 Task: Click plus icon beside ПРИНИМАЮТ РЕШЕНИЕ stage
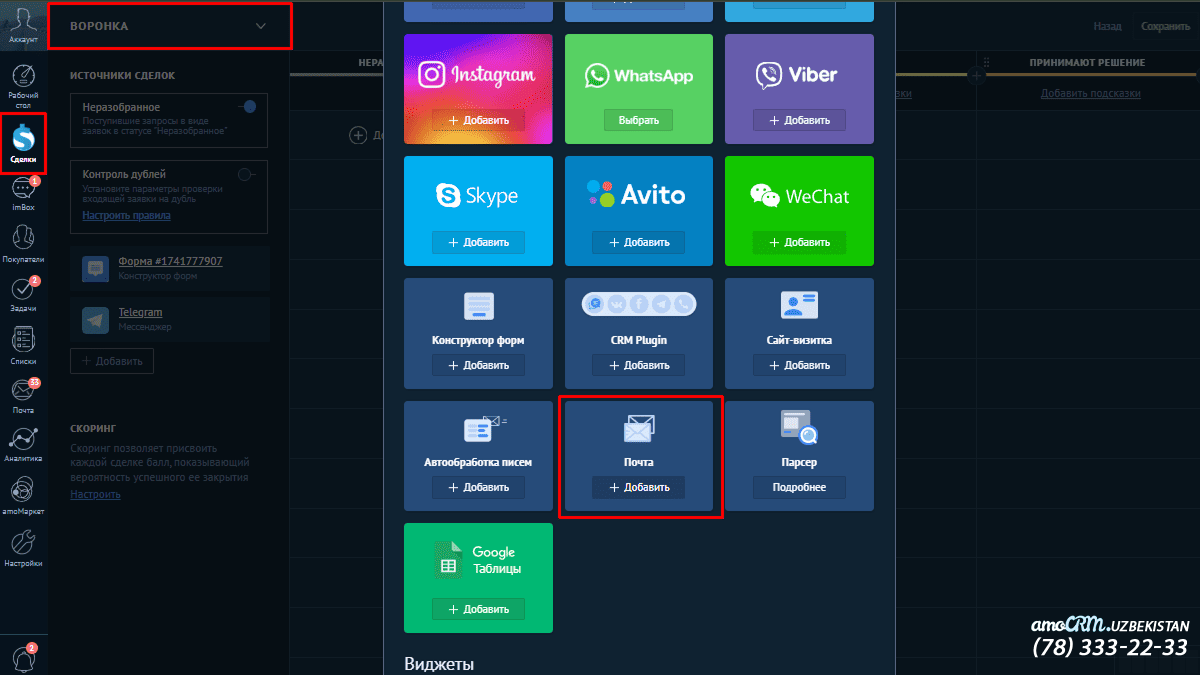click(x=976, y=74)
